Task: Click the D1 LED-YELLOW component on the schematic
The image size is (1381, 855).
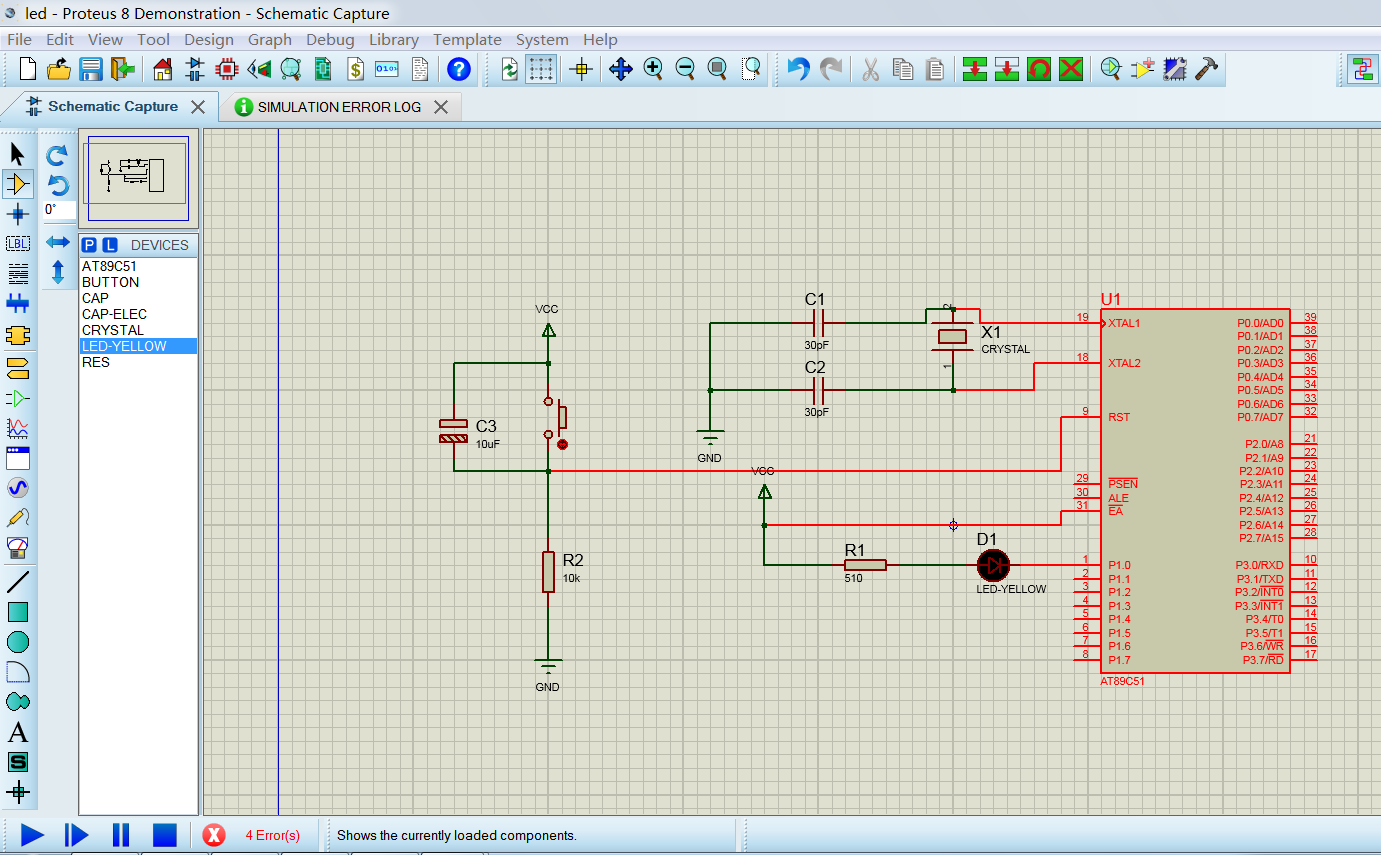Action: click(993, 565)
